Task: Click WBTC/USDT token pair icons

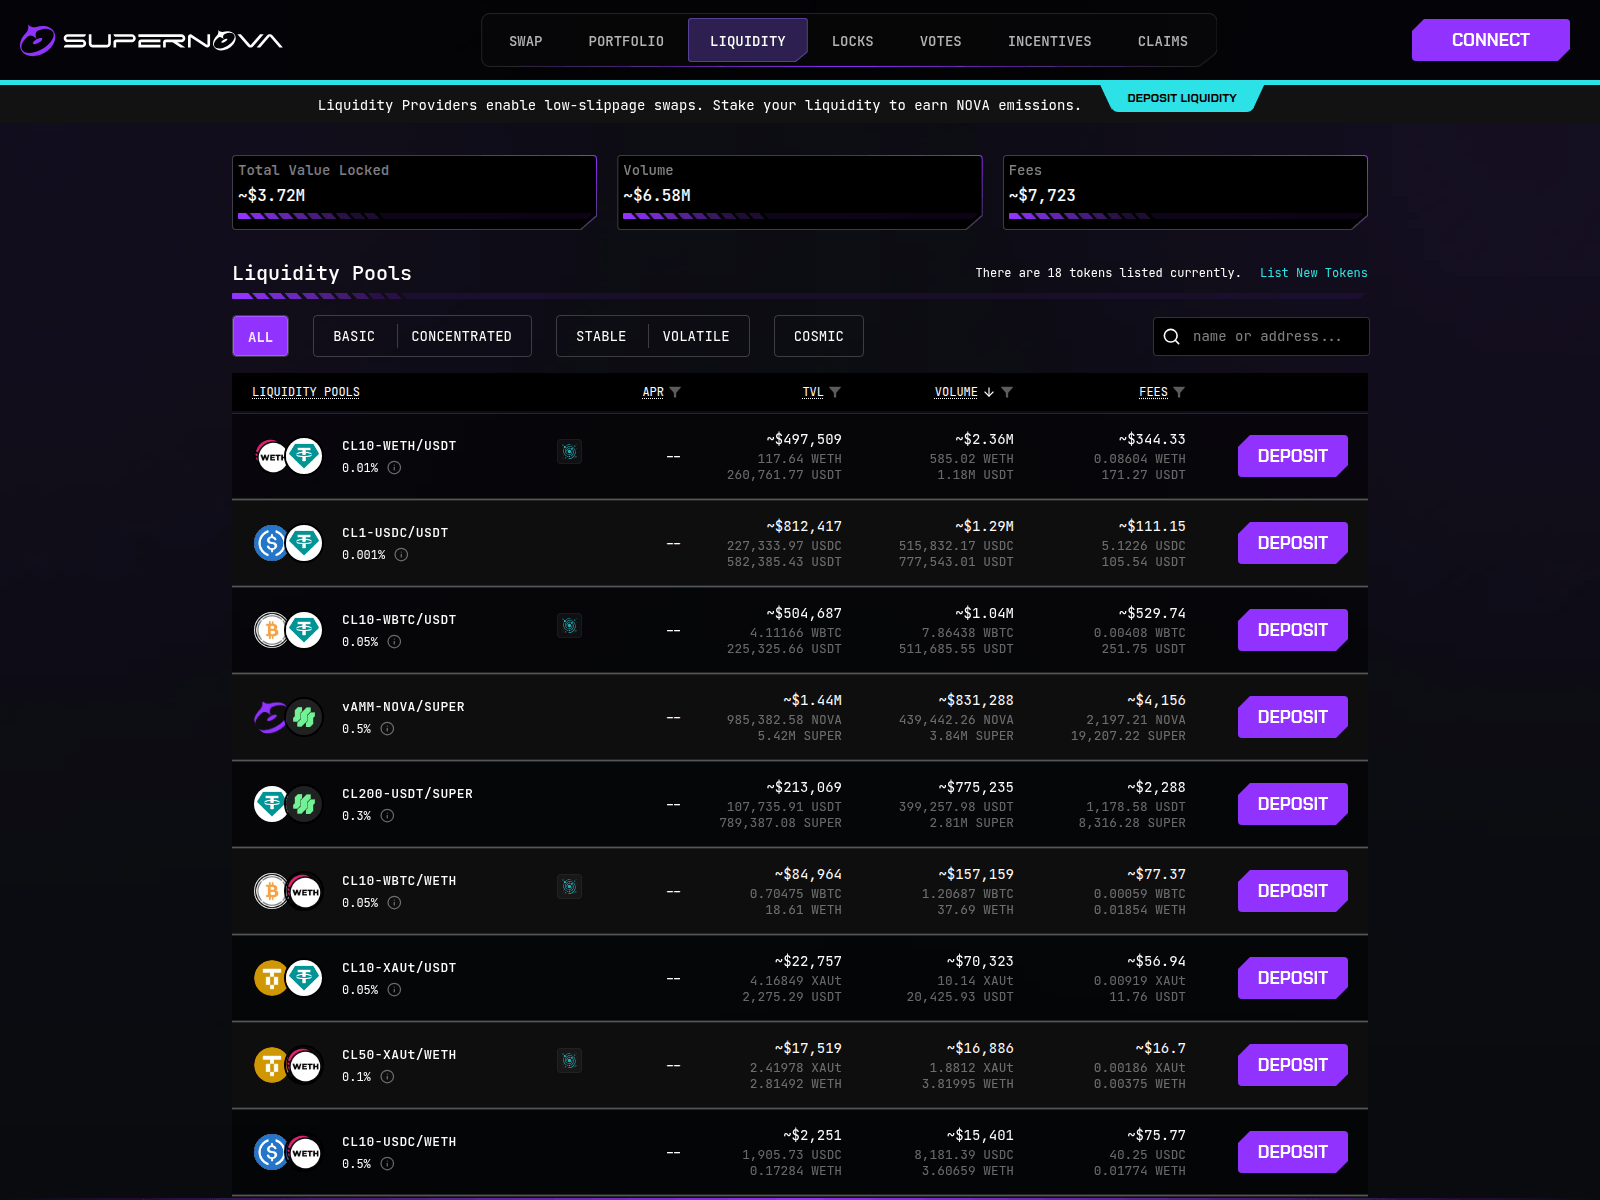Action: pos(288,631)
